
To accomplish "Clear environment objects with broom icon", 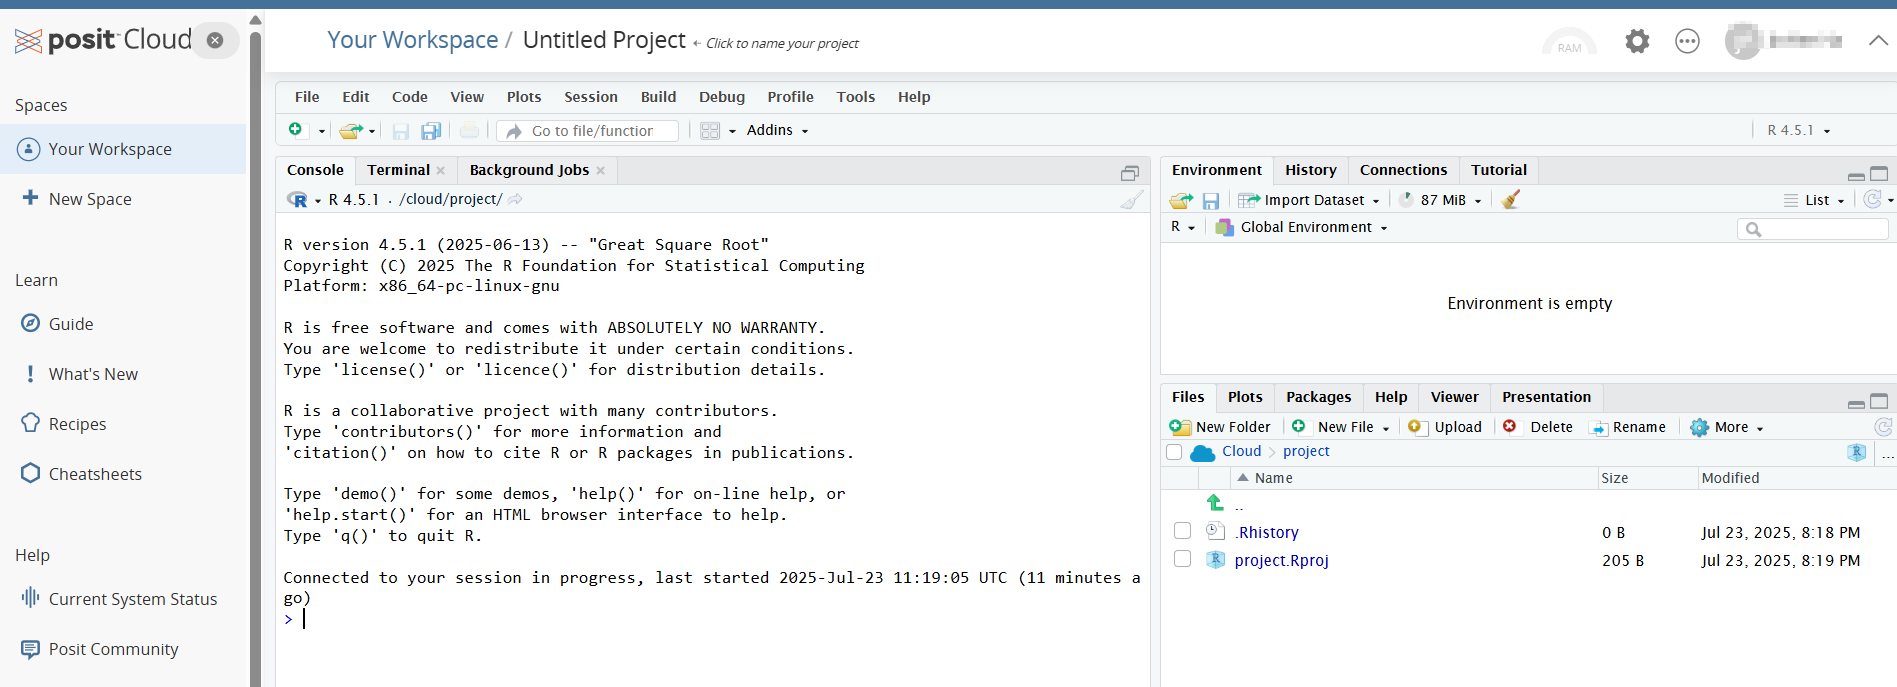I will (1511, 200).
